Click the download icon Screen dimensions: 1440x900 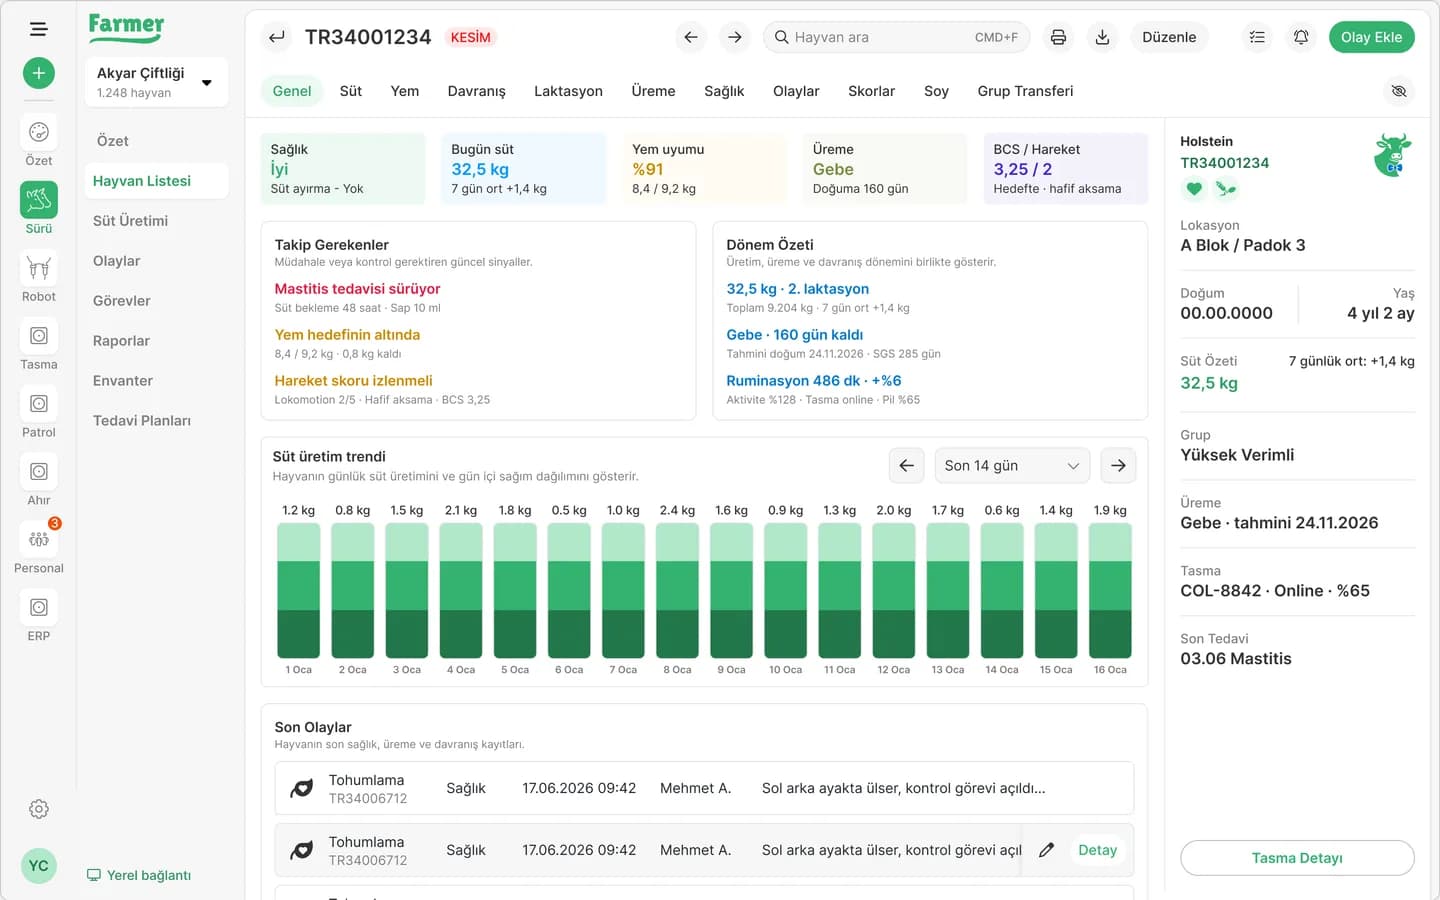1102,37
